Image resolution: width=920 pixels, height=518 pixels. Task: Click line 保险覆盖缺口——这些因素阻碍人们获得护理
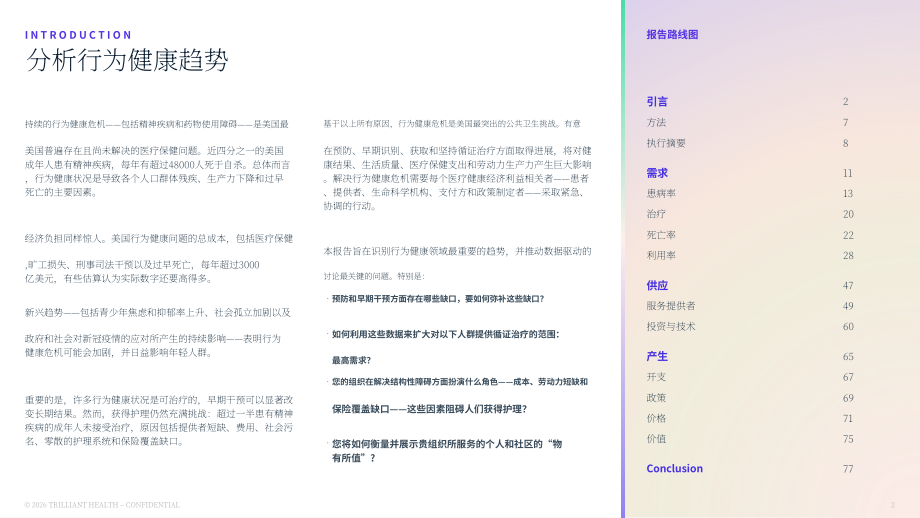(x=429, y=409)
